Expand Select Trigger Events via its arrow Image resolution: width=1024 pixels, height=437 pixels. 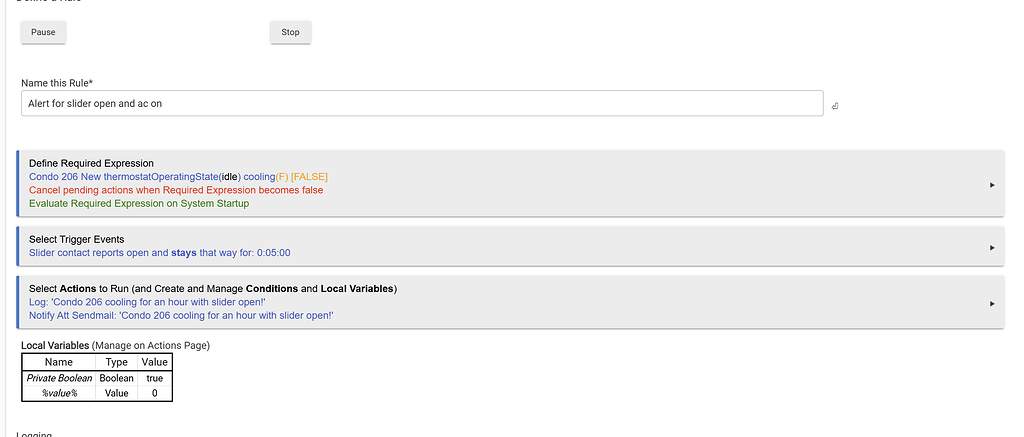[x=992, y=247]
